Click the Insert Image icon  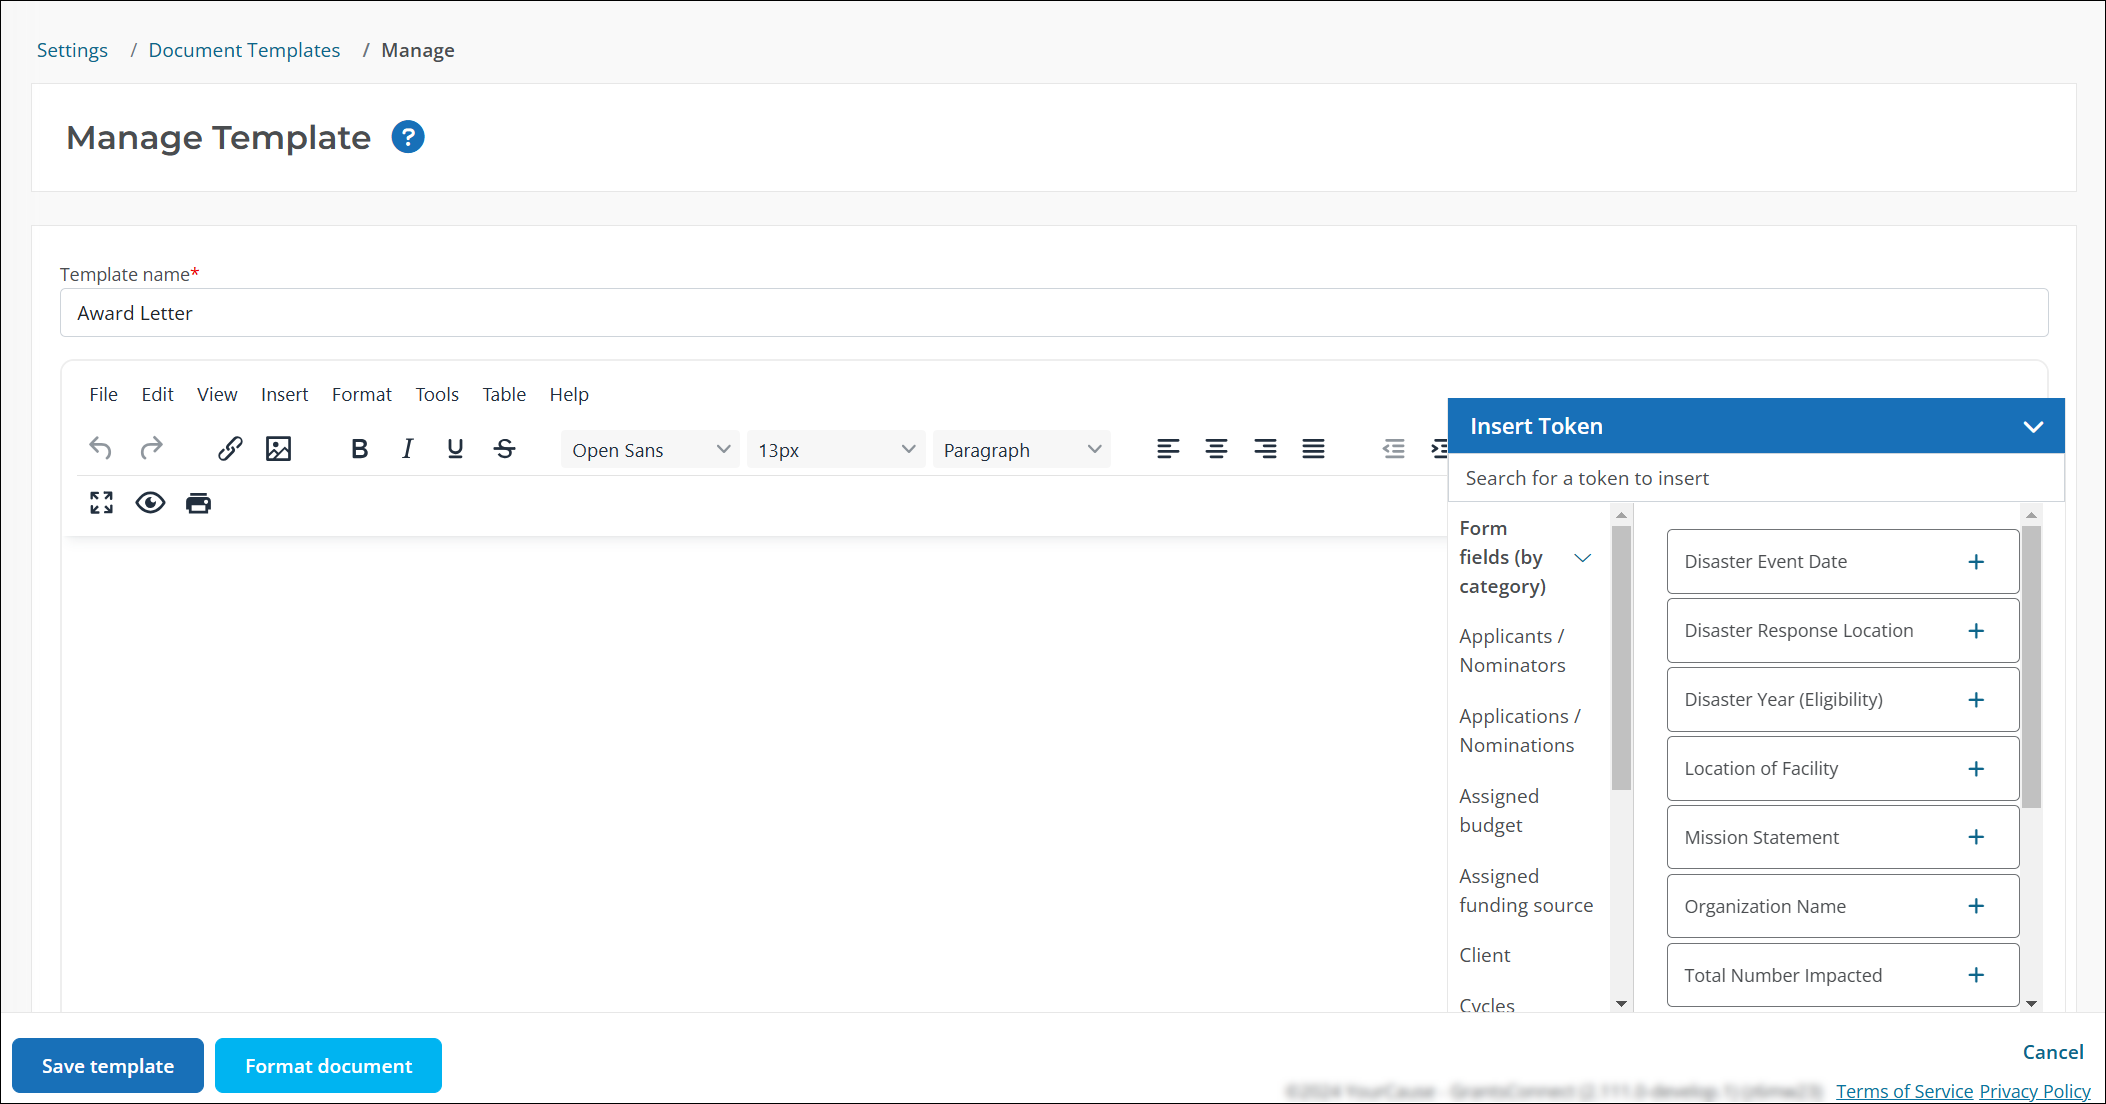point(279,450)
